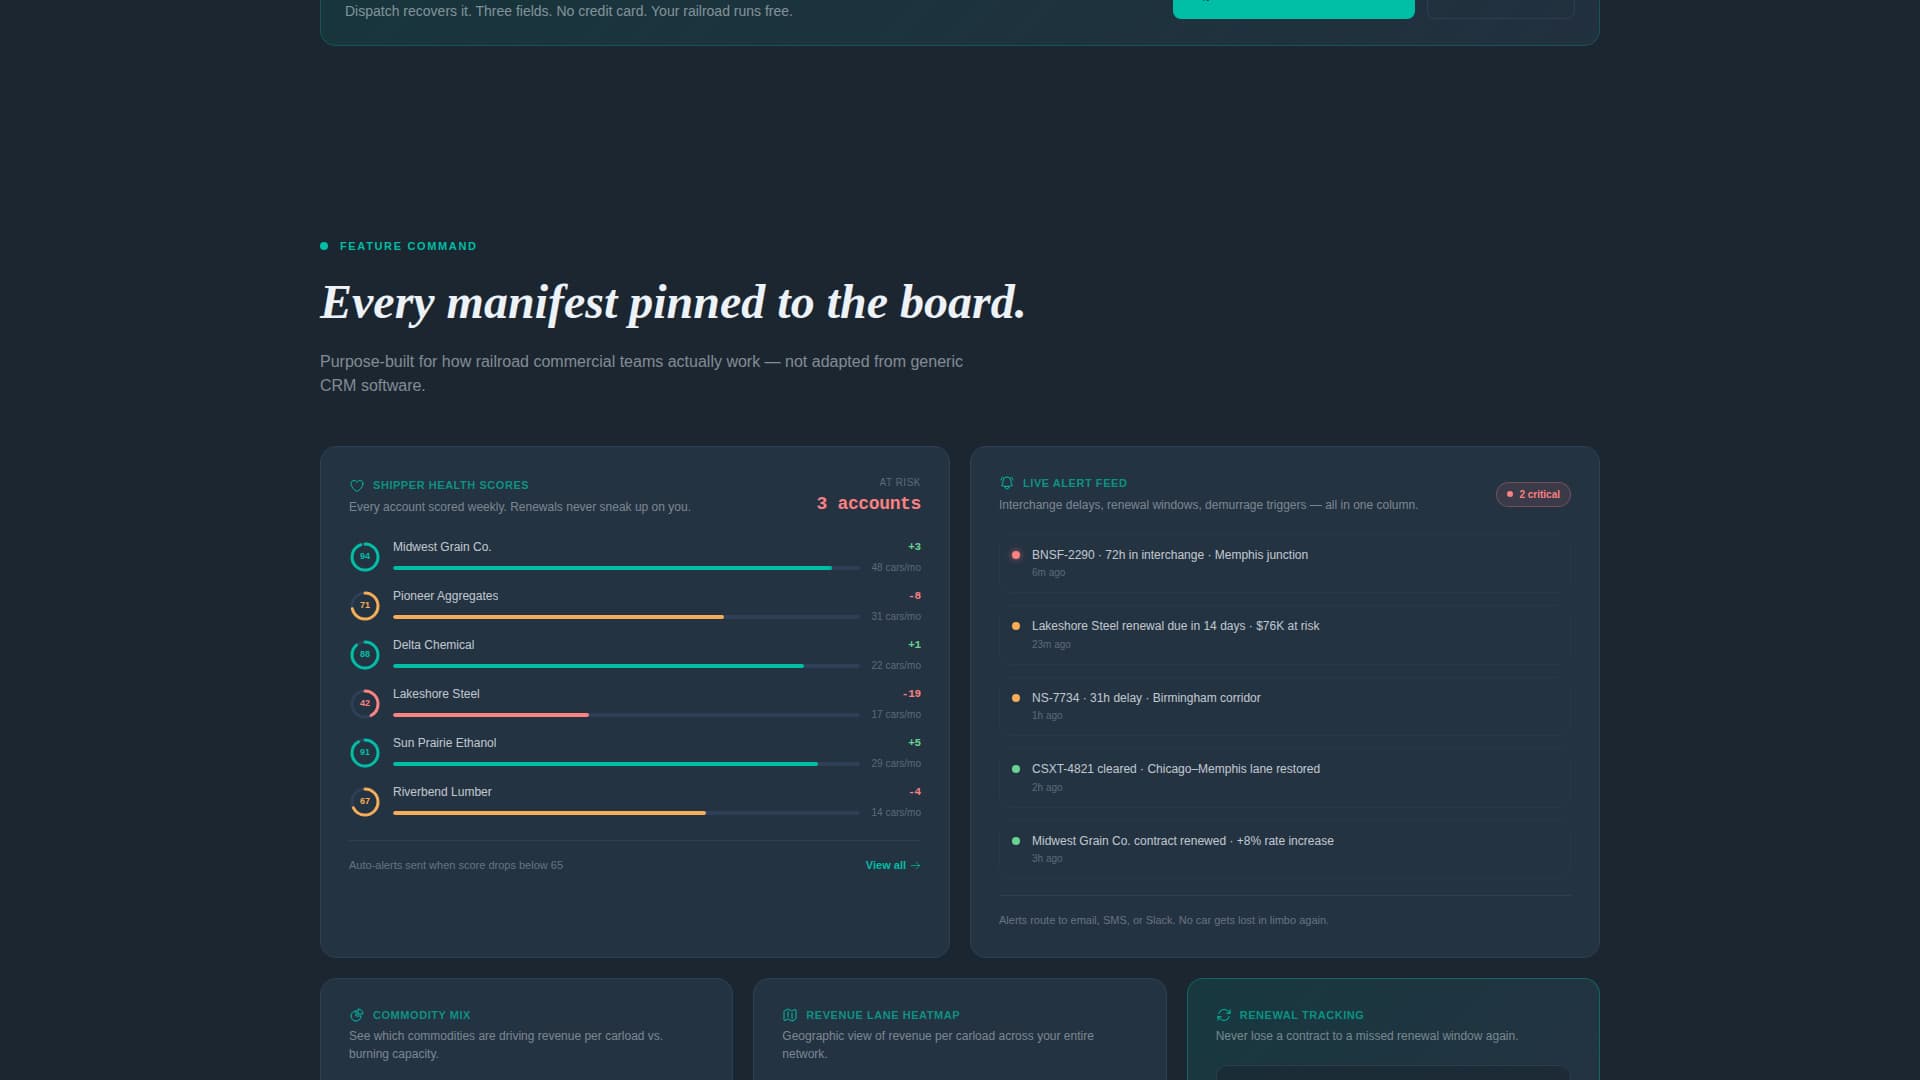Click red status dot on BNSF-2290 alert
Viewport: 1920px width, 1080px height.
[1016, 555]
